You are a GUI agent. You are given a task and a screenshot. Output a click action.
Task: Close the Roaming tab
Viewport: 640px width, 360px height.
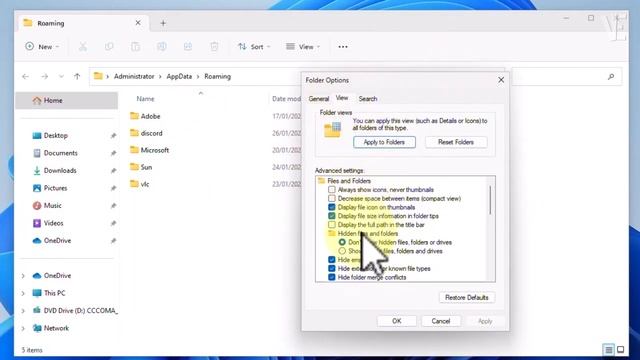click(x=138, y=23)
